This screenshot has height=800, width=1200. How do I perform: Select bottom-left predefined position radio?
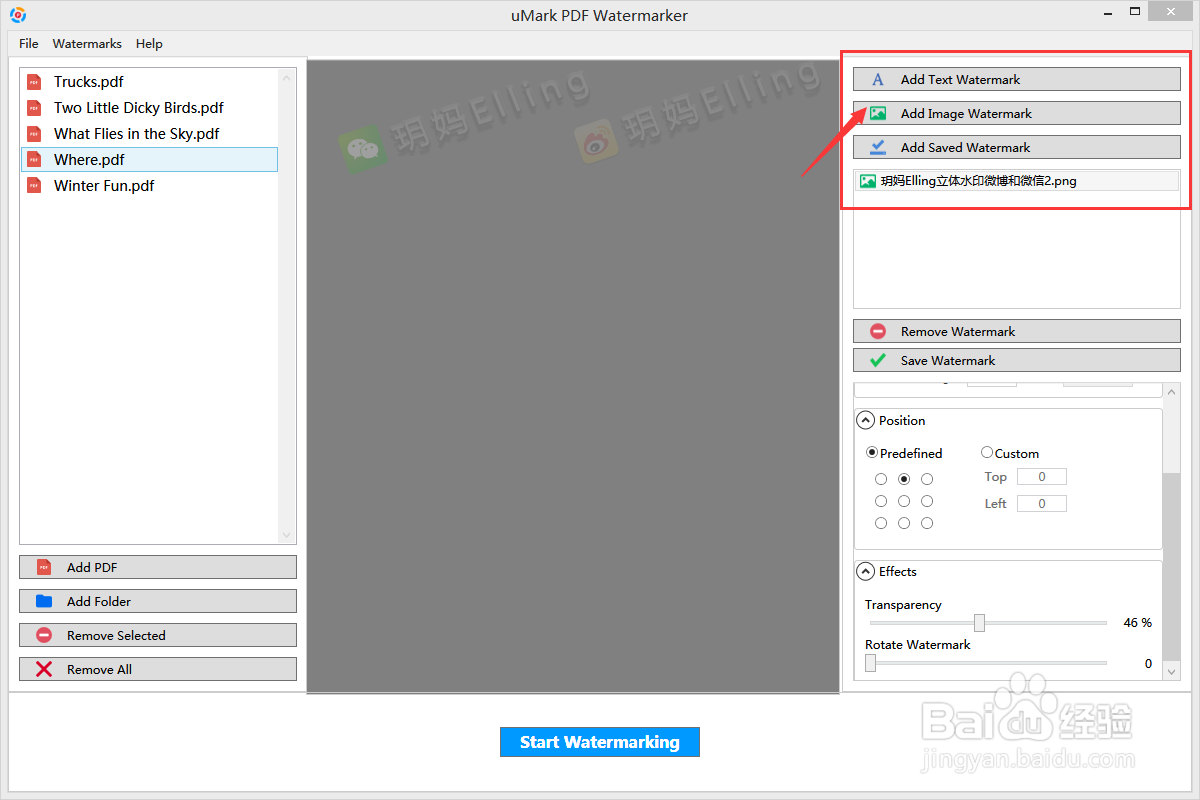[881, 523]
